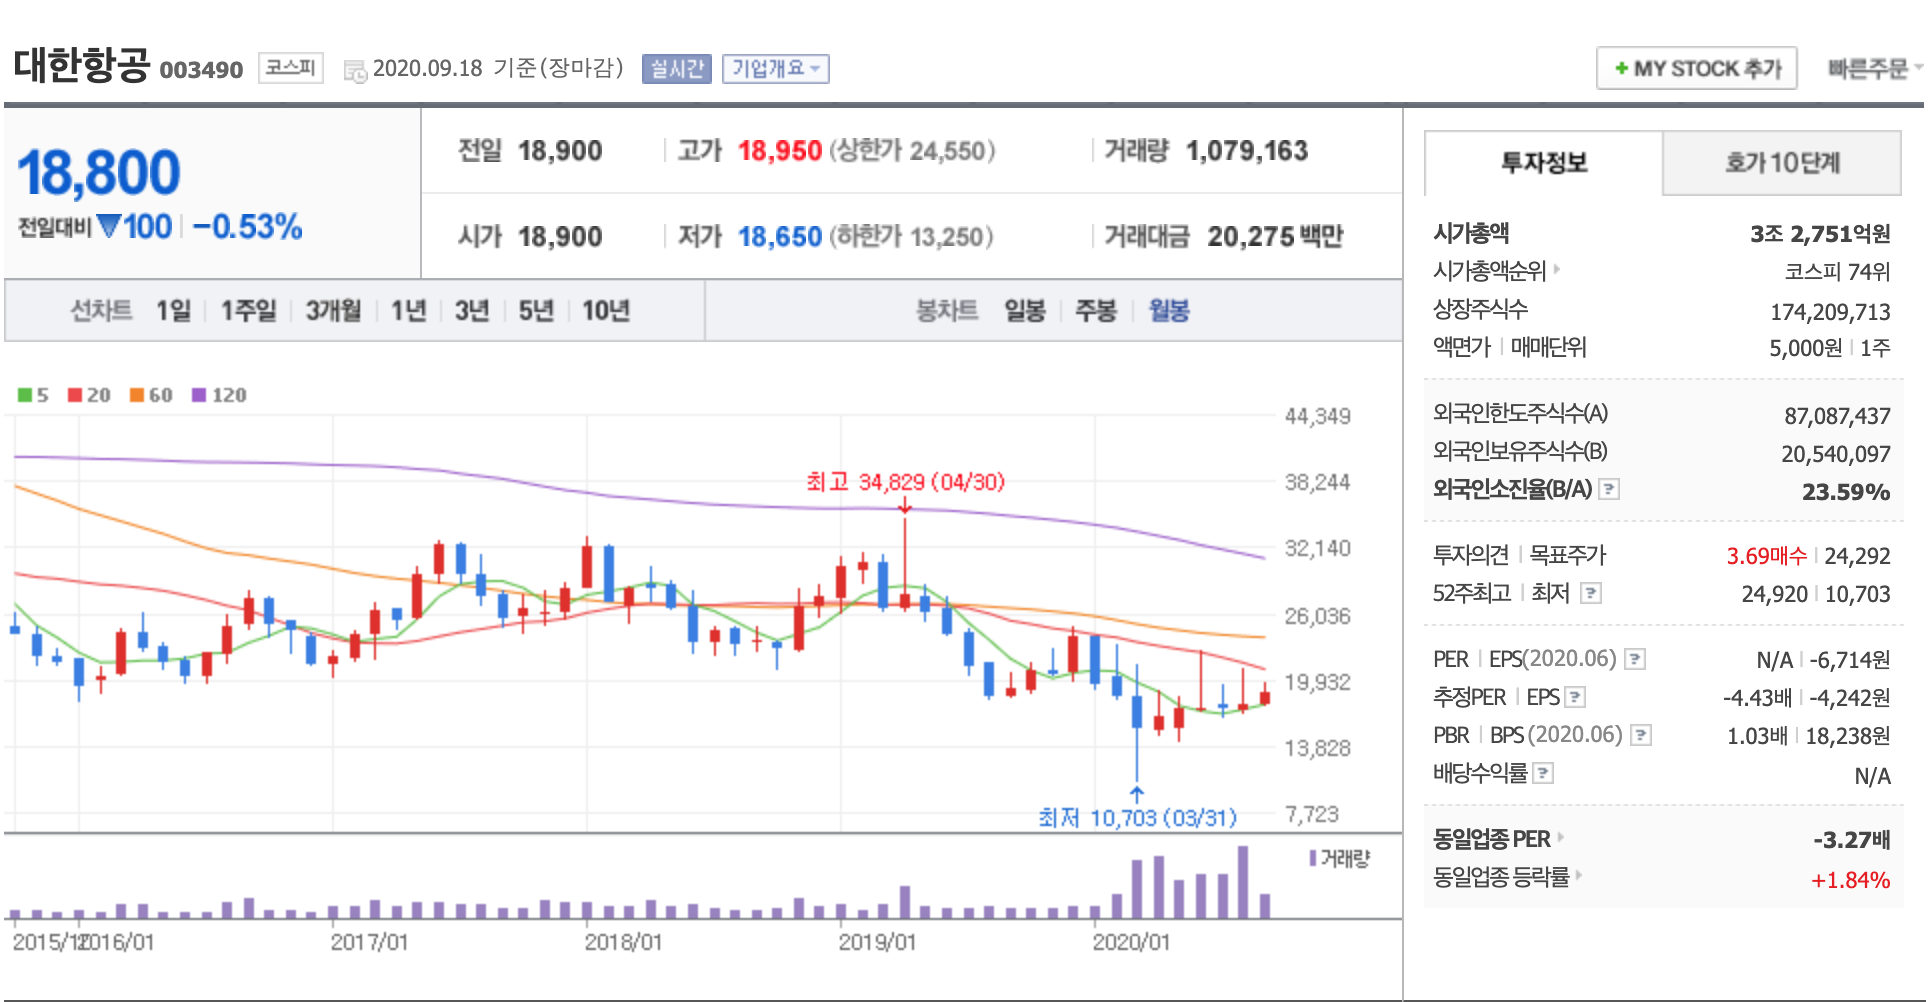Open help icon next to 추정PER EPS
This screenshot has height=1002, width=1928.
click(1575, 697)
